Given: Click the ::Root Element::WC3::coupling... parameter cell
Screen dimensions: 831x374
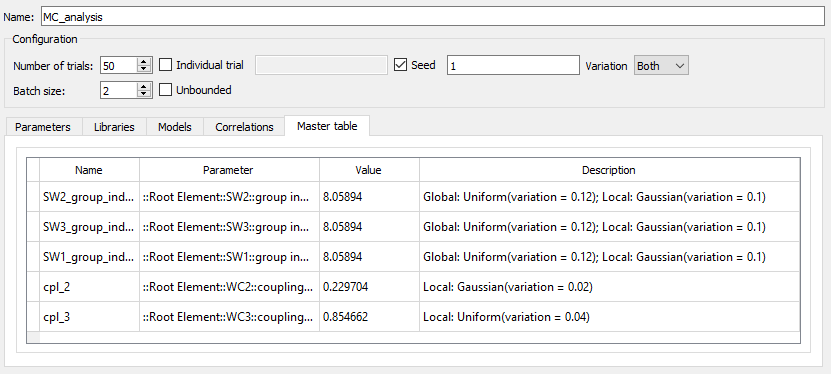Looking at the screenshot, I should 229,317.
